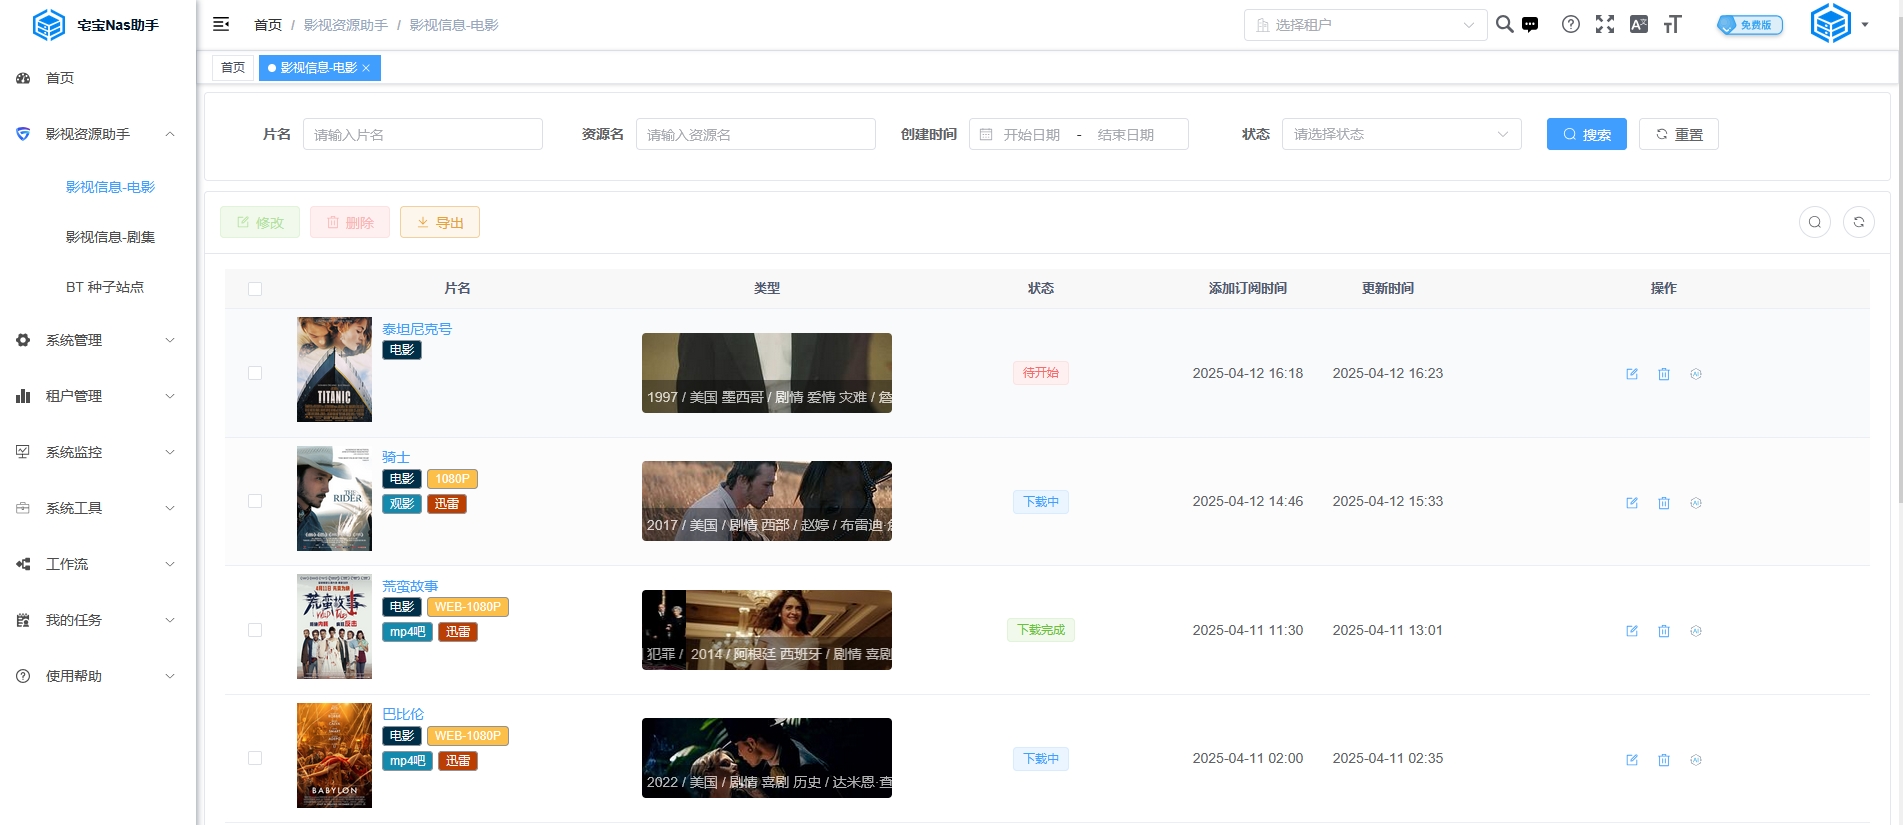Check the 骑士 row checkbox
The height and width of the screenshot is (825, 1903).
255,501
